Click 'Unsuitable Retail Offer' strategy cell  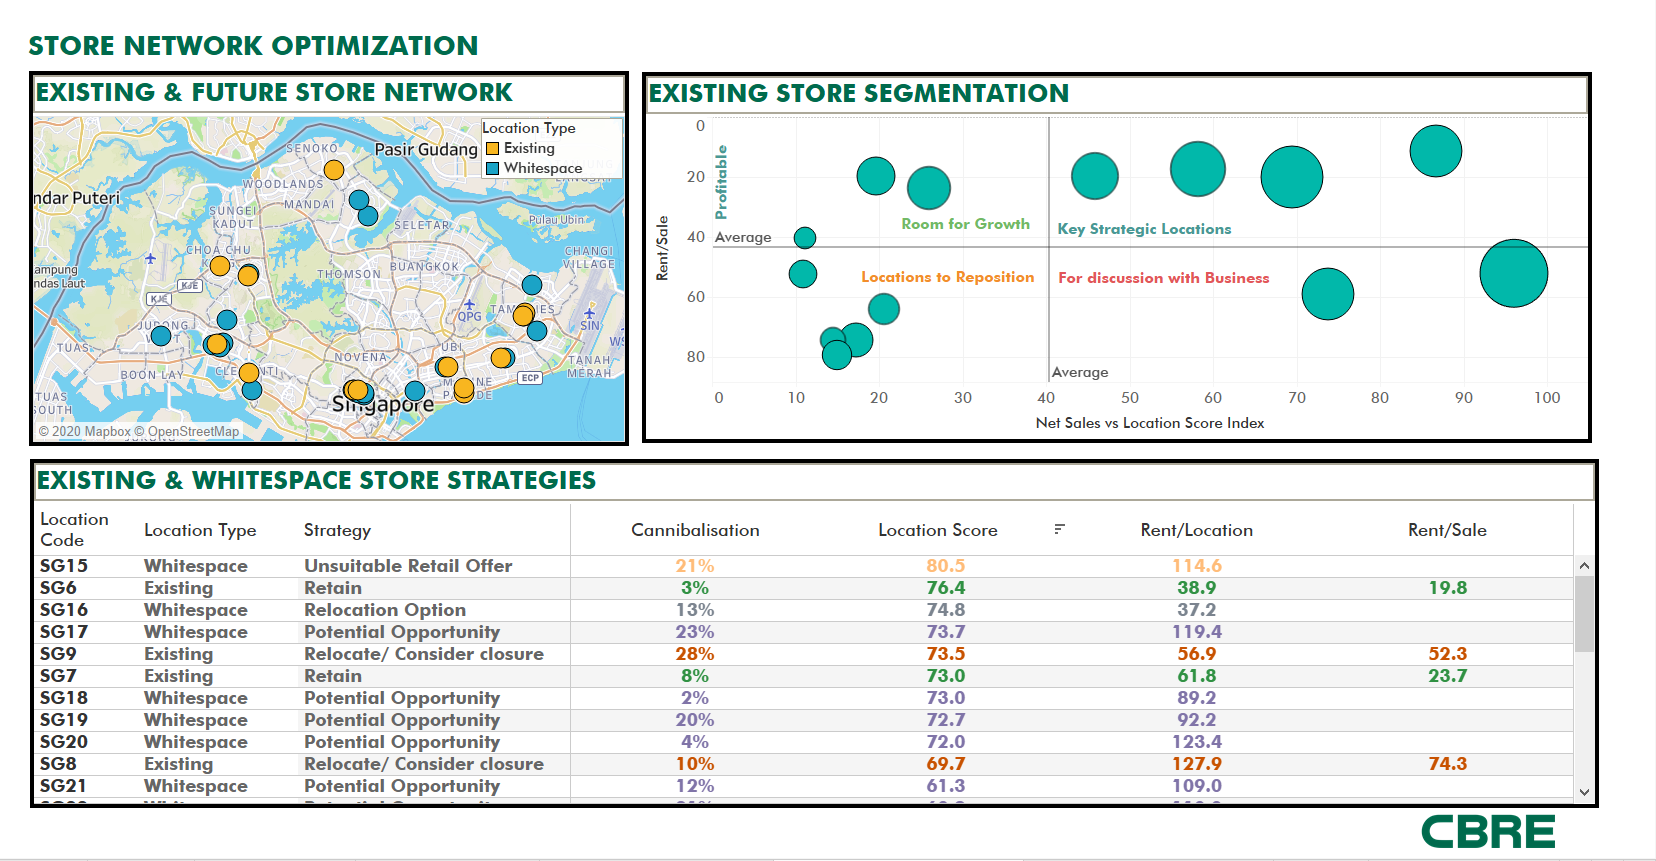pos(408,566)
